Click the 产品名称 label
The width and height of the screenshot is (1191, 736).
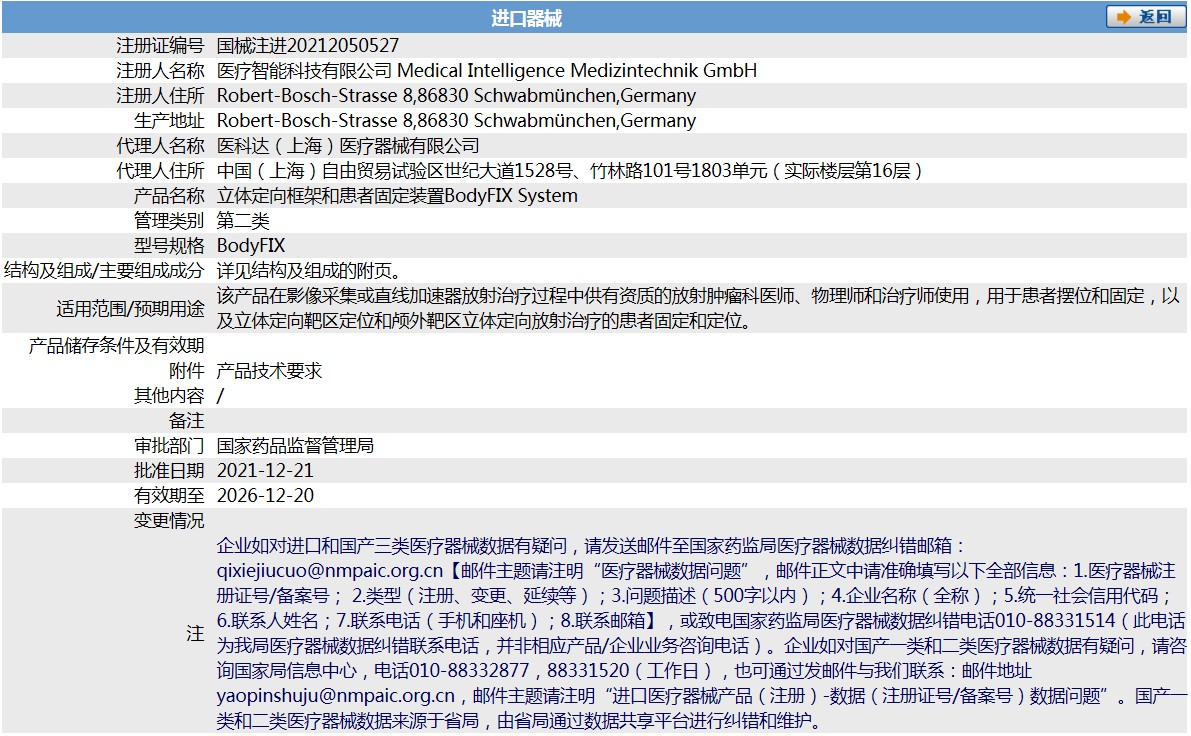[169, 196]
